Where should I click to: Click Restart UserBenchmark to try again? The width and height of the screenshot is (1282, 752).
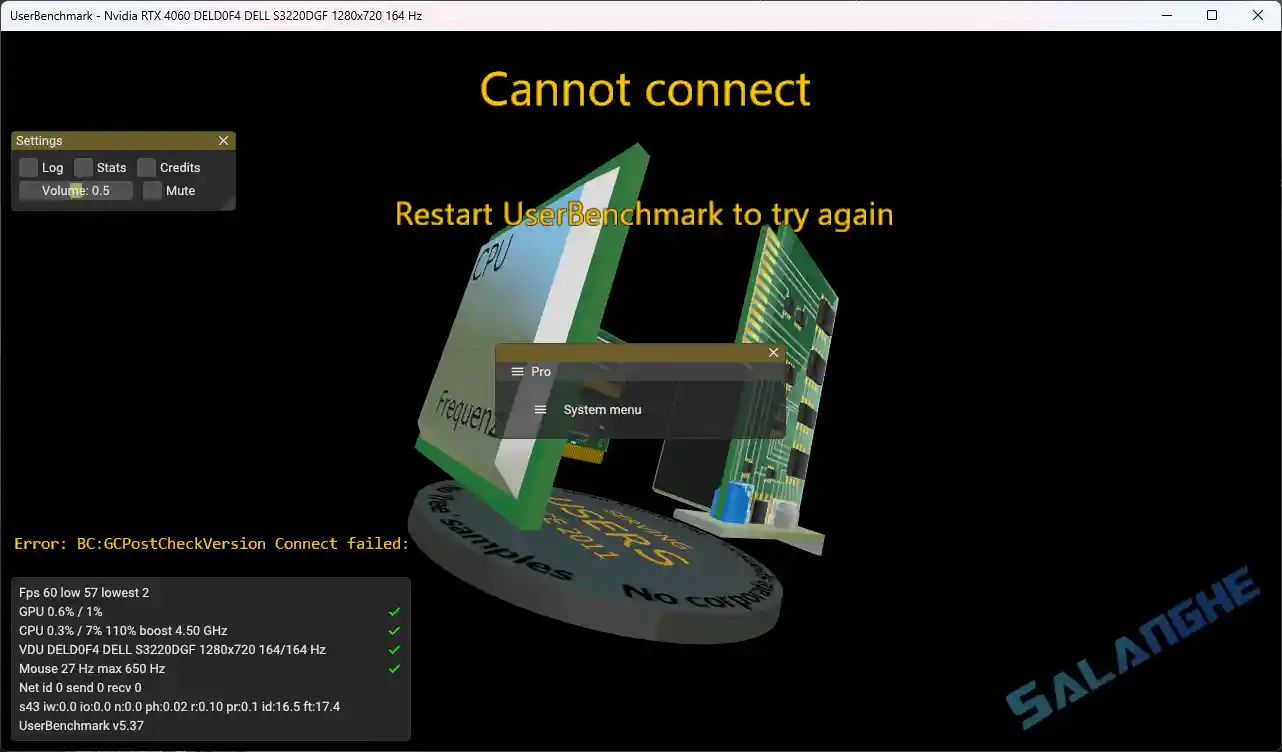coord(644,214)
